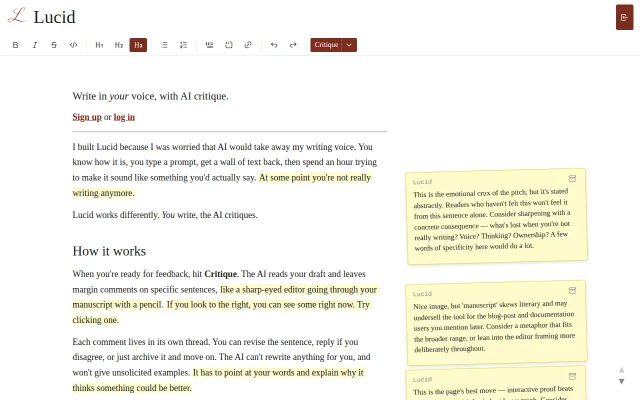Insert a blockquote
The height and width of the screenshot is (400, 640).
pyautogui.click(x=209, y=45)
